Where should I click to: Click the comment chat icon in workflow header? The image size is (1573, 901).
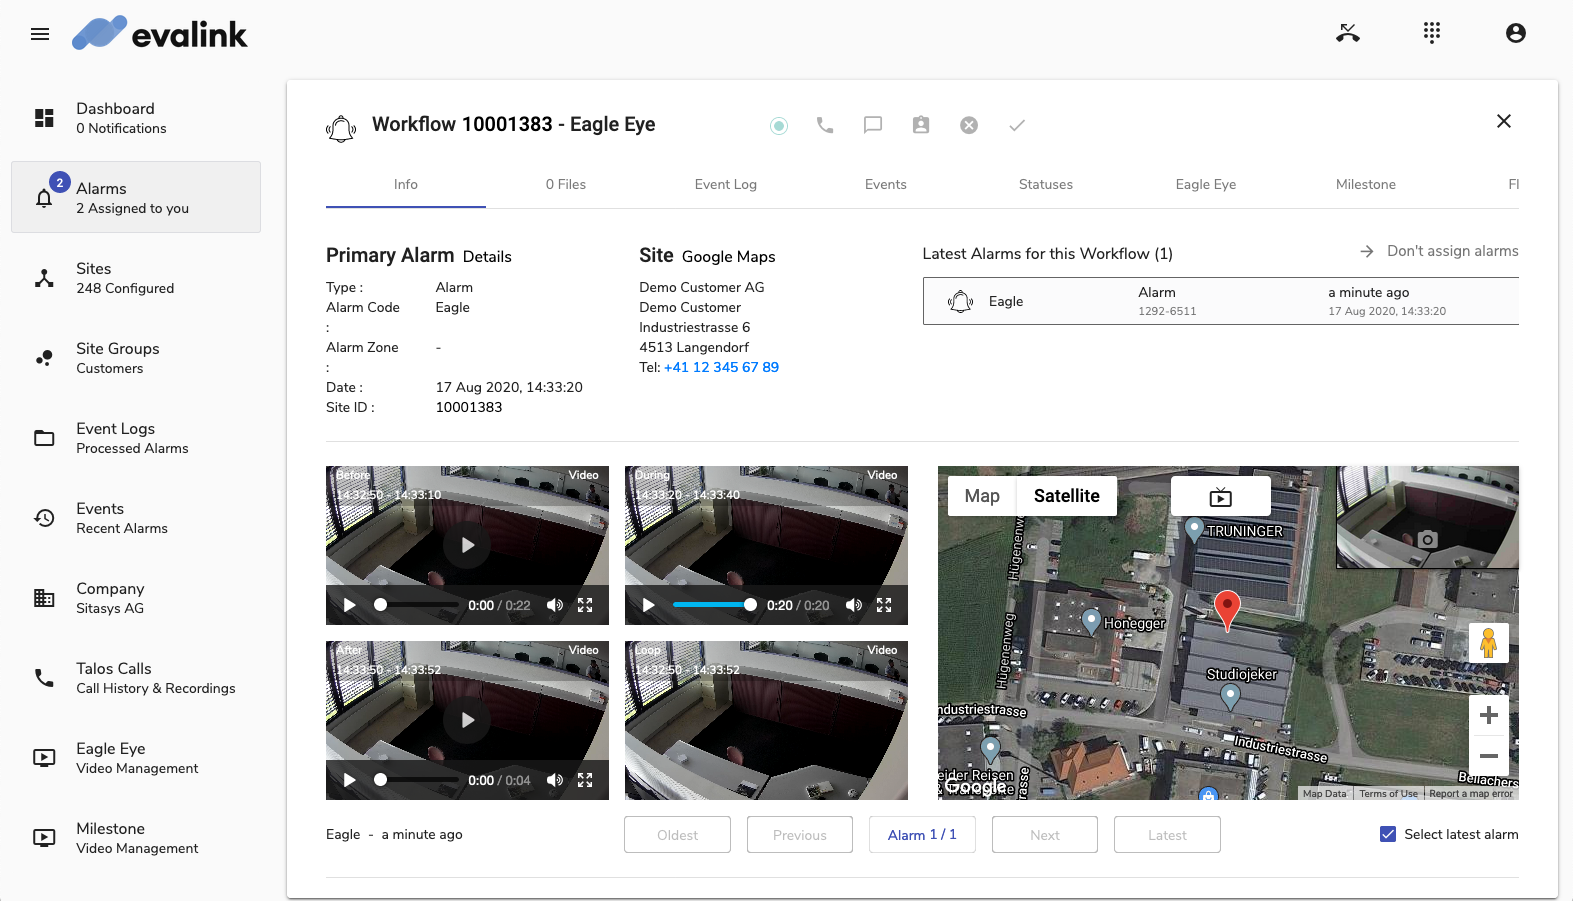(873, 125)
